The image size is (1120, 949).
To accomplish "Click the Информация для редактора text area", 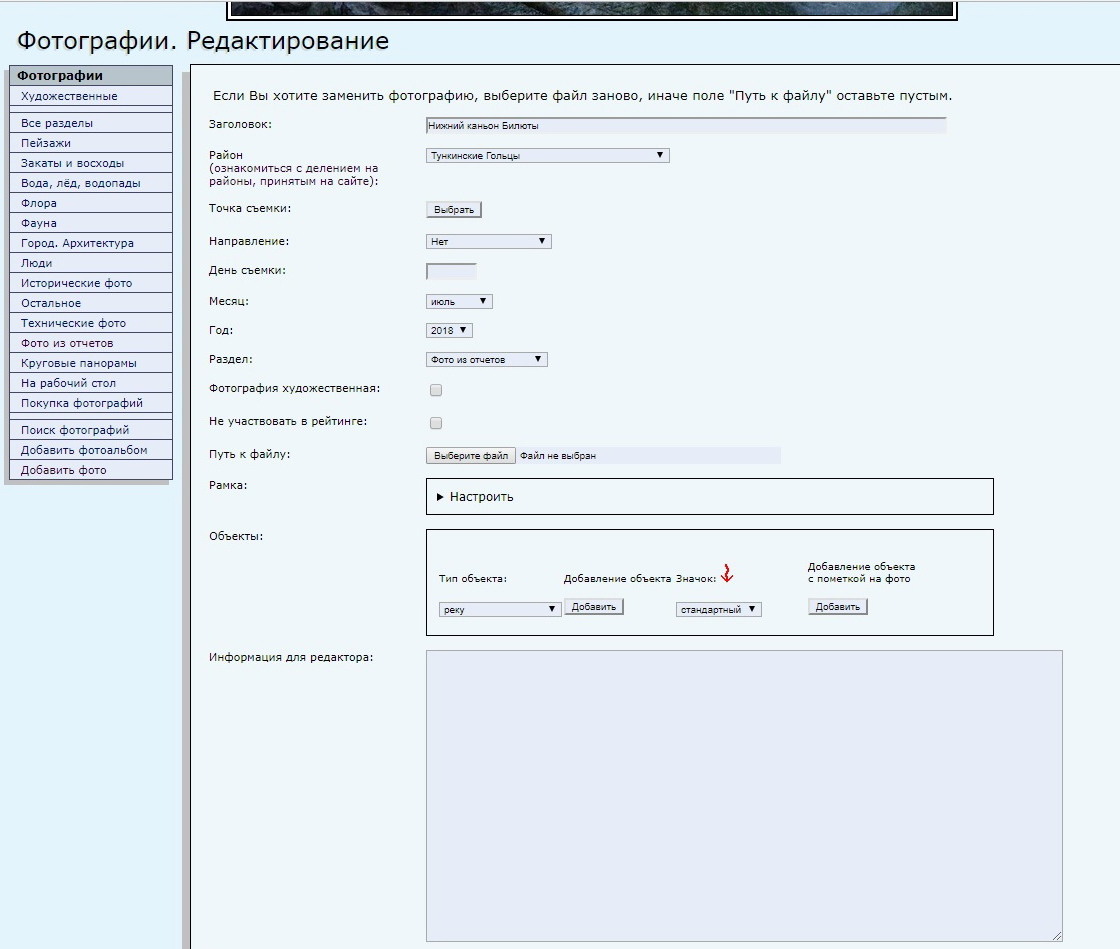I will [744, 795].
